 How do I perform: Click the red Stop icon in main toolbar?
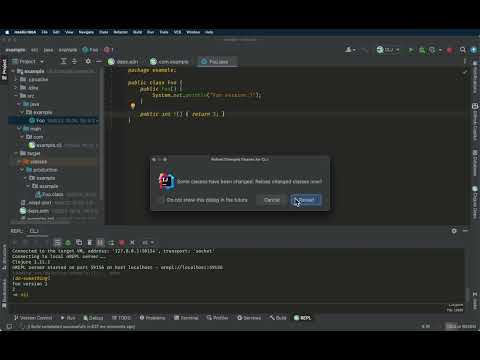tap(450, 50)
